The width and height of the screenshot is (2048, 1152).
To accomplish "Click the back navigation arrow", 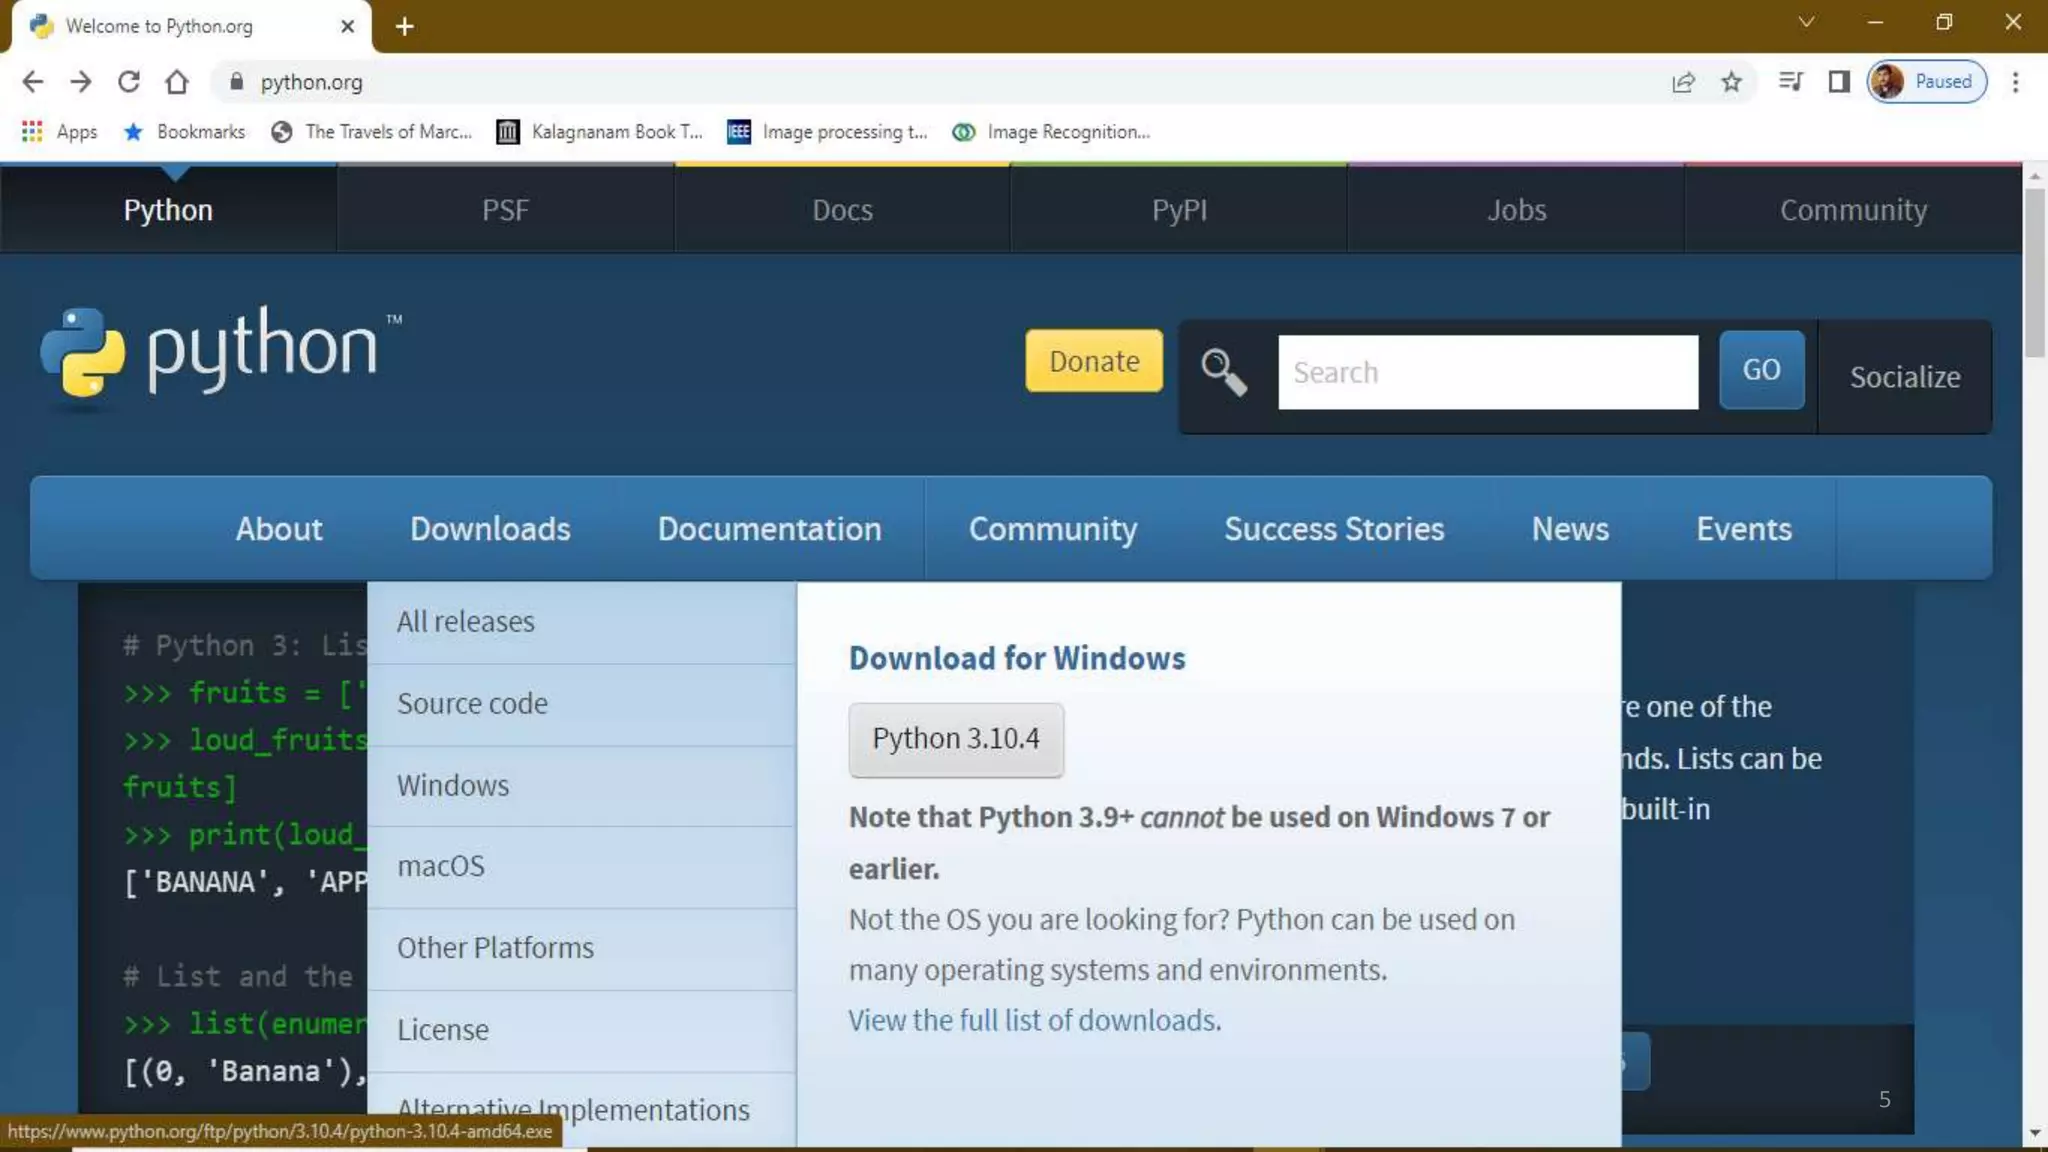I will [33, 82].
